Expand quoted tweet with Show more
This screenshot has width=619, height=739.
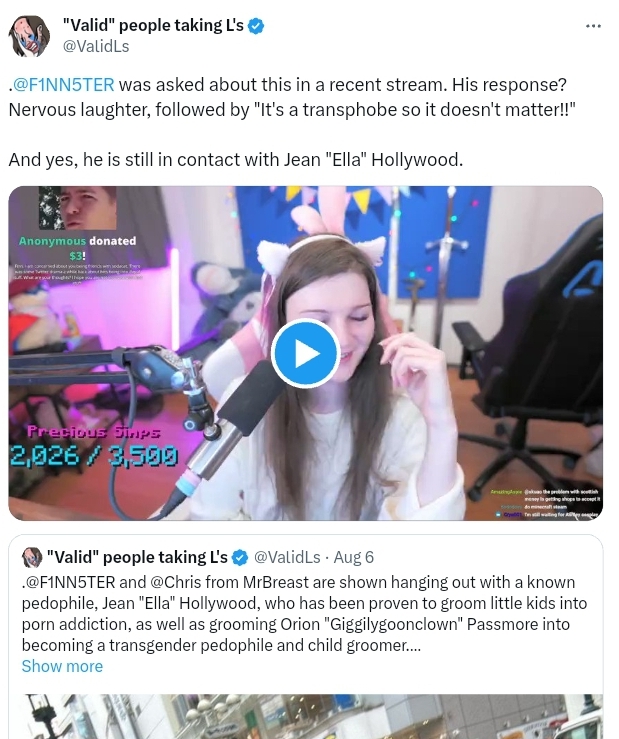tap(62, 666)
